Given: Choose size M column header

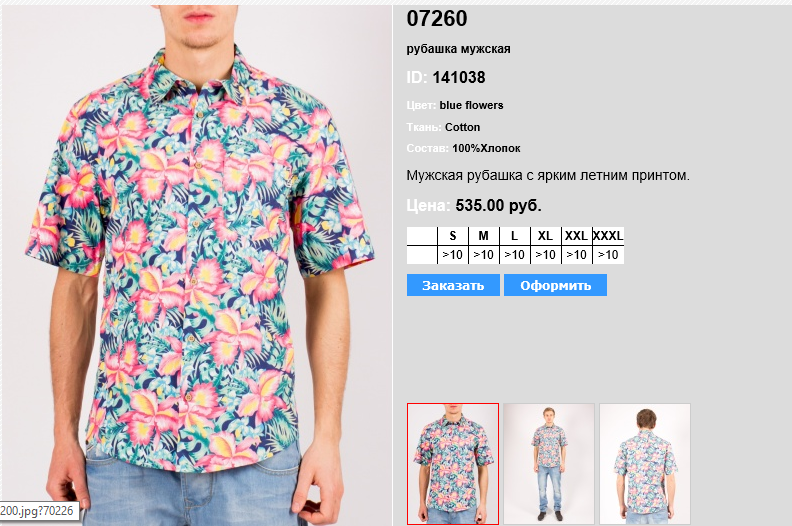Looking at the screenshot, I should point(483,236).
